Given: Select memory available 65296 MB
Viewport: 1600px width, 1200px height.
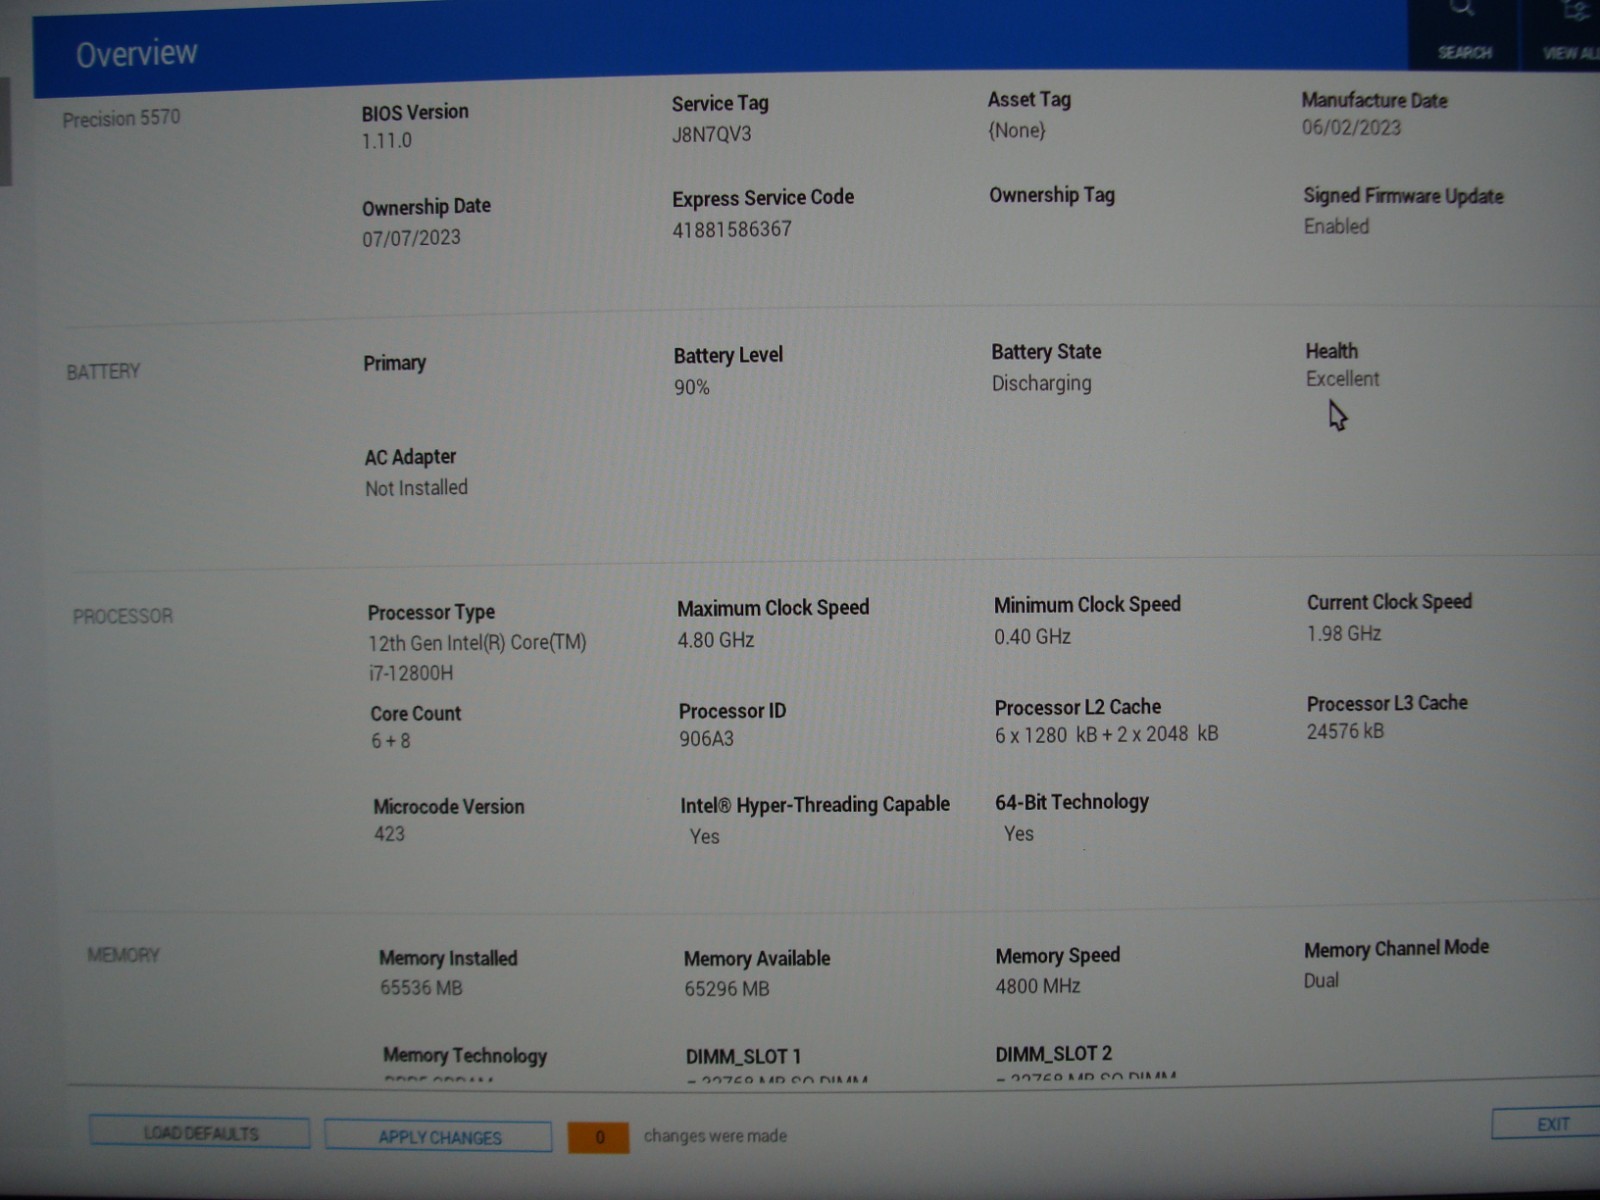Looking at the screenshot, I should click(x=727, y=989).
